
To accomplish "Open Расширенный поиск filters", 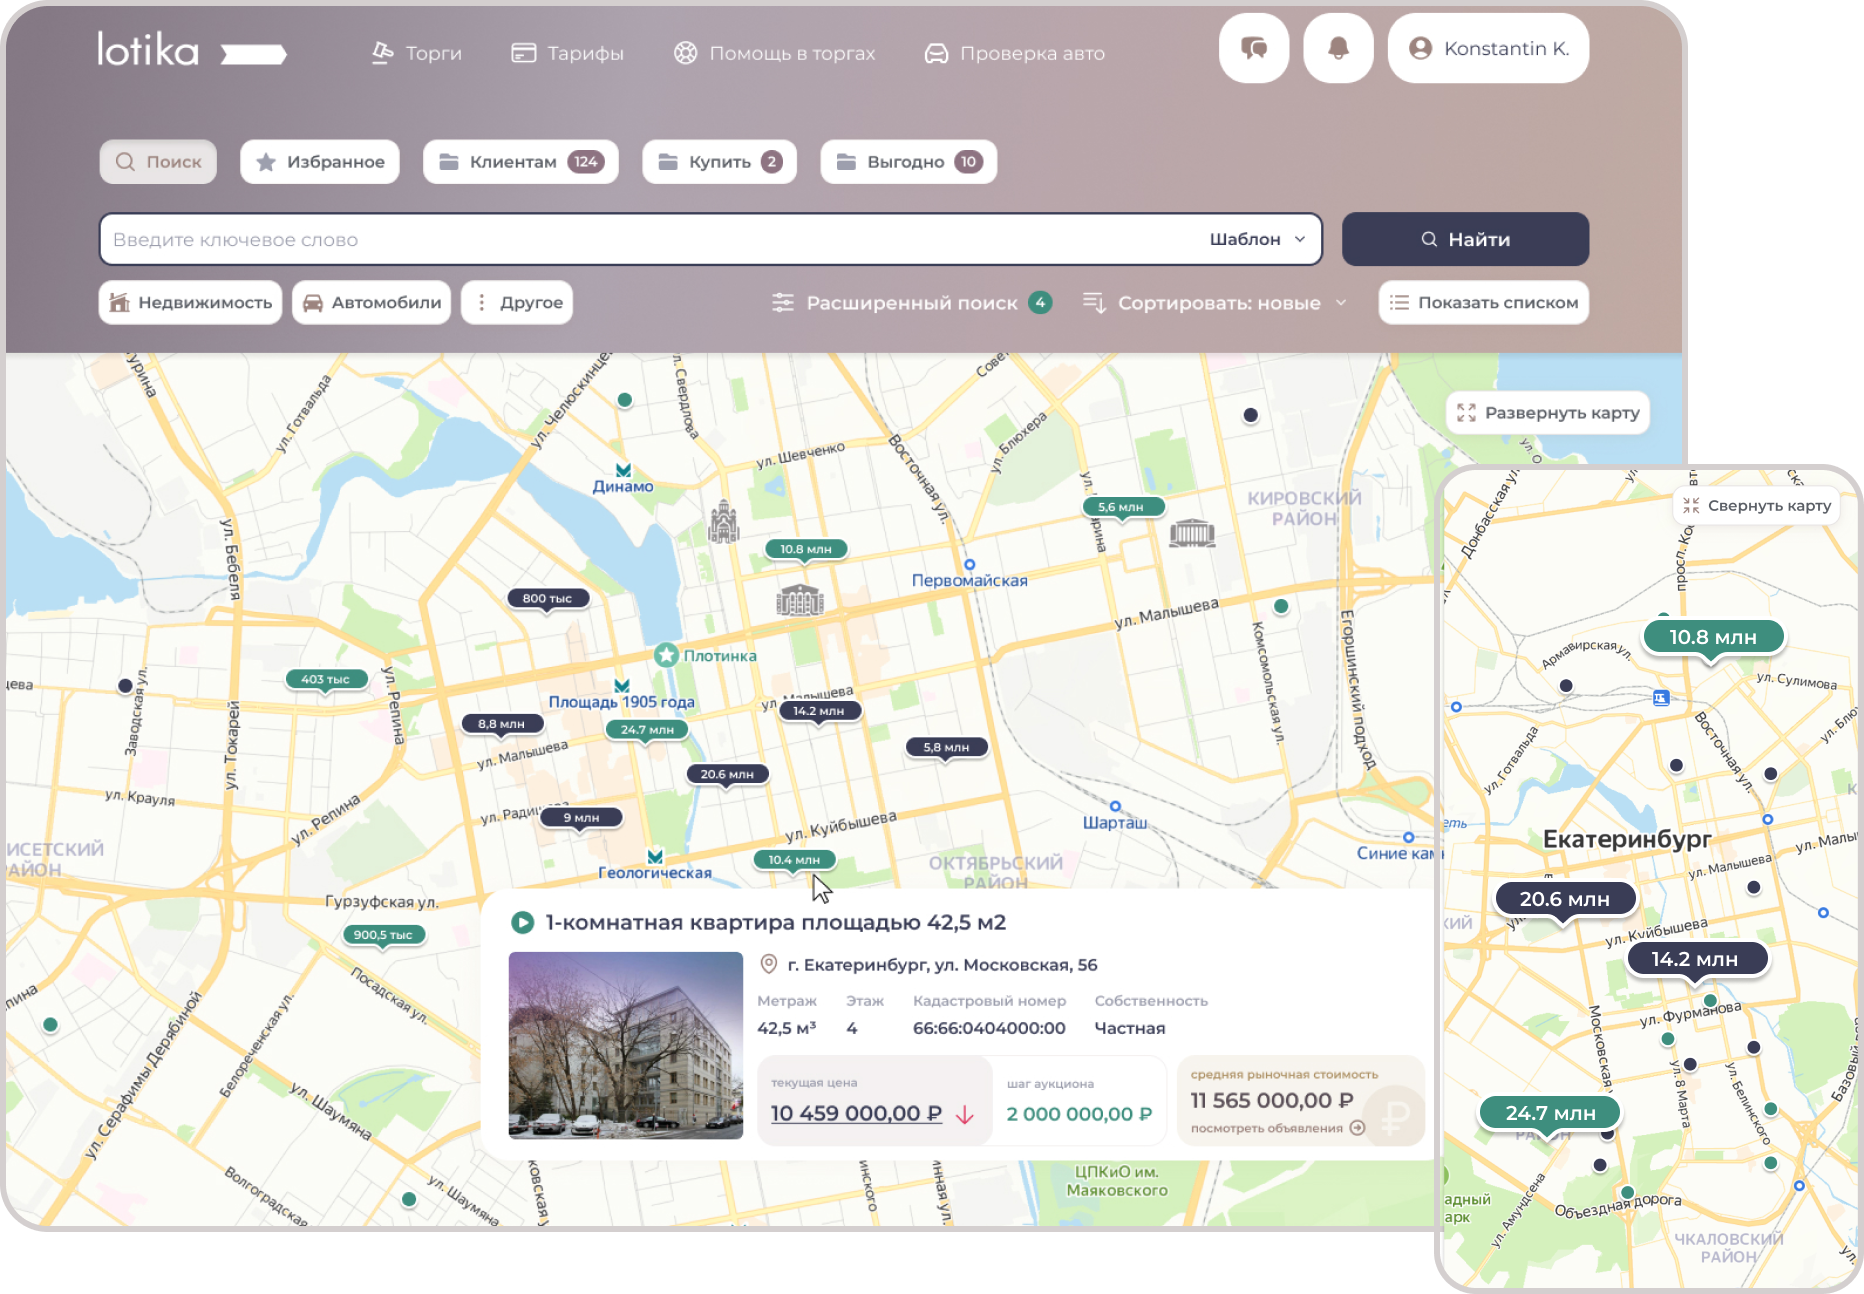I will [x=911, y=302].
